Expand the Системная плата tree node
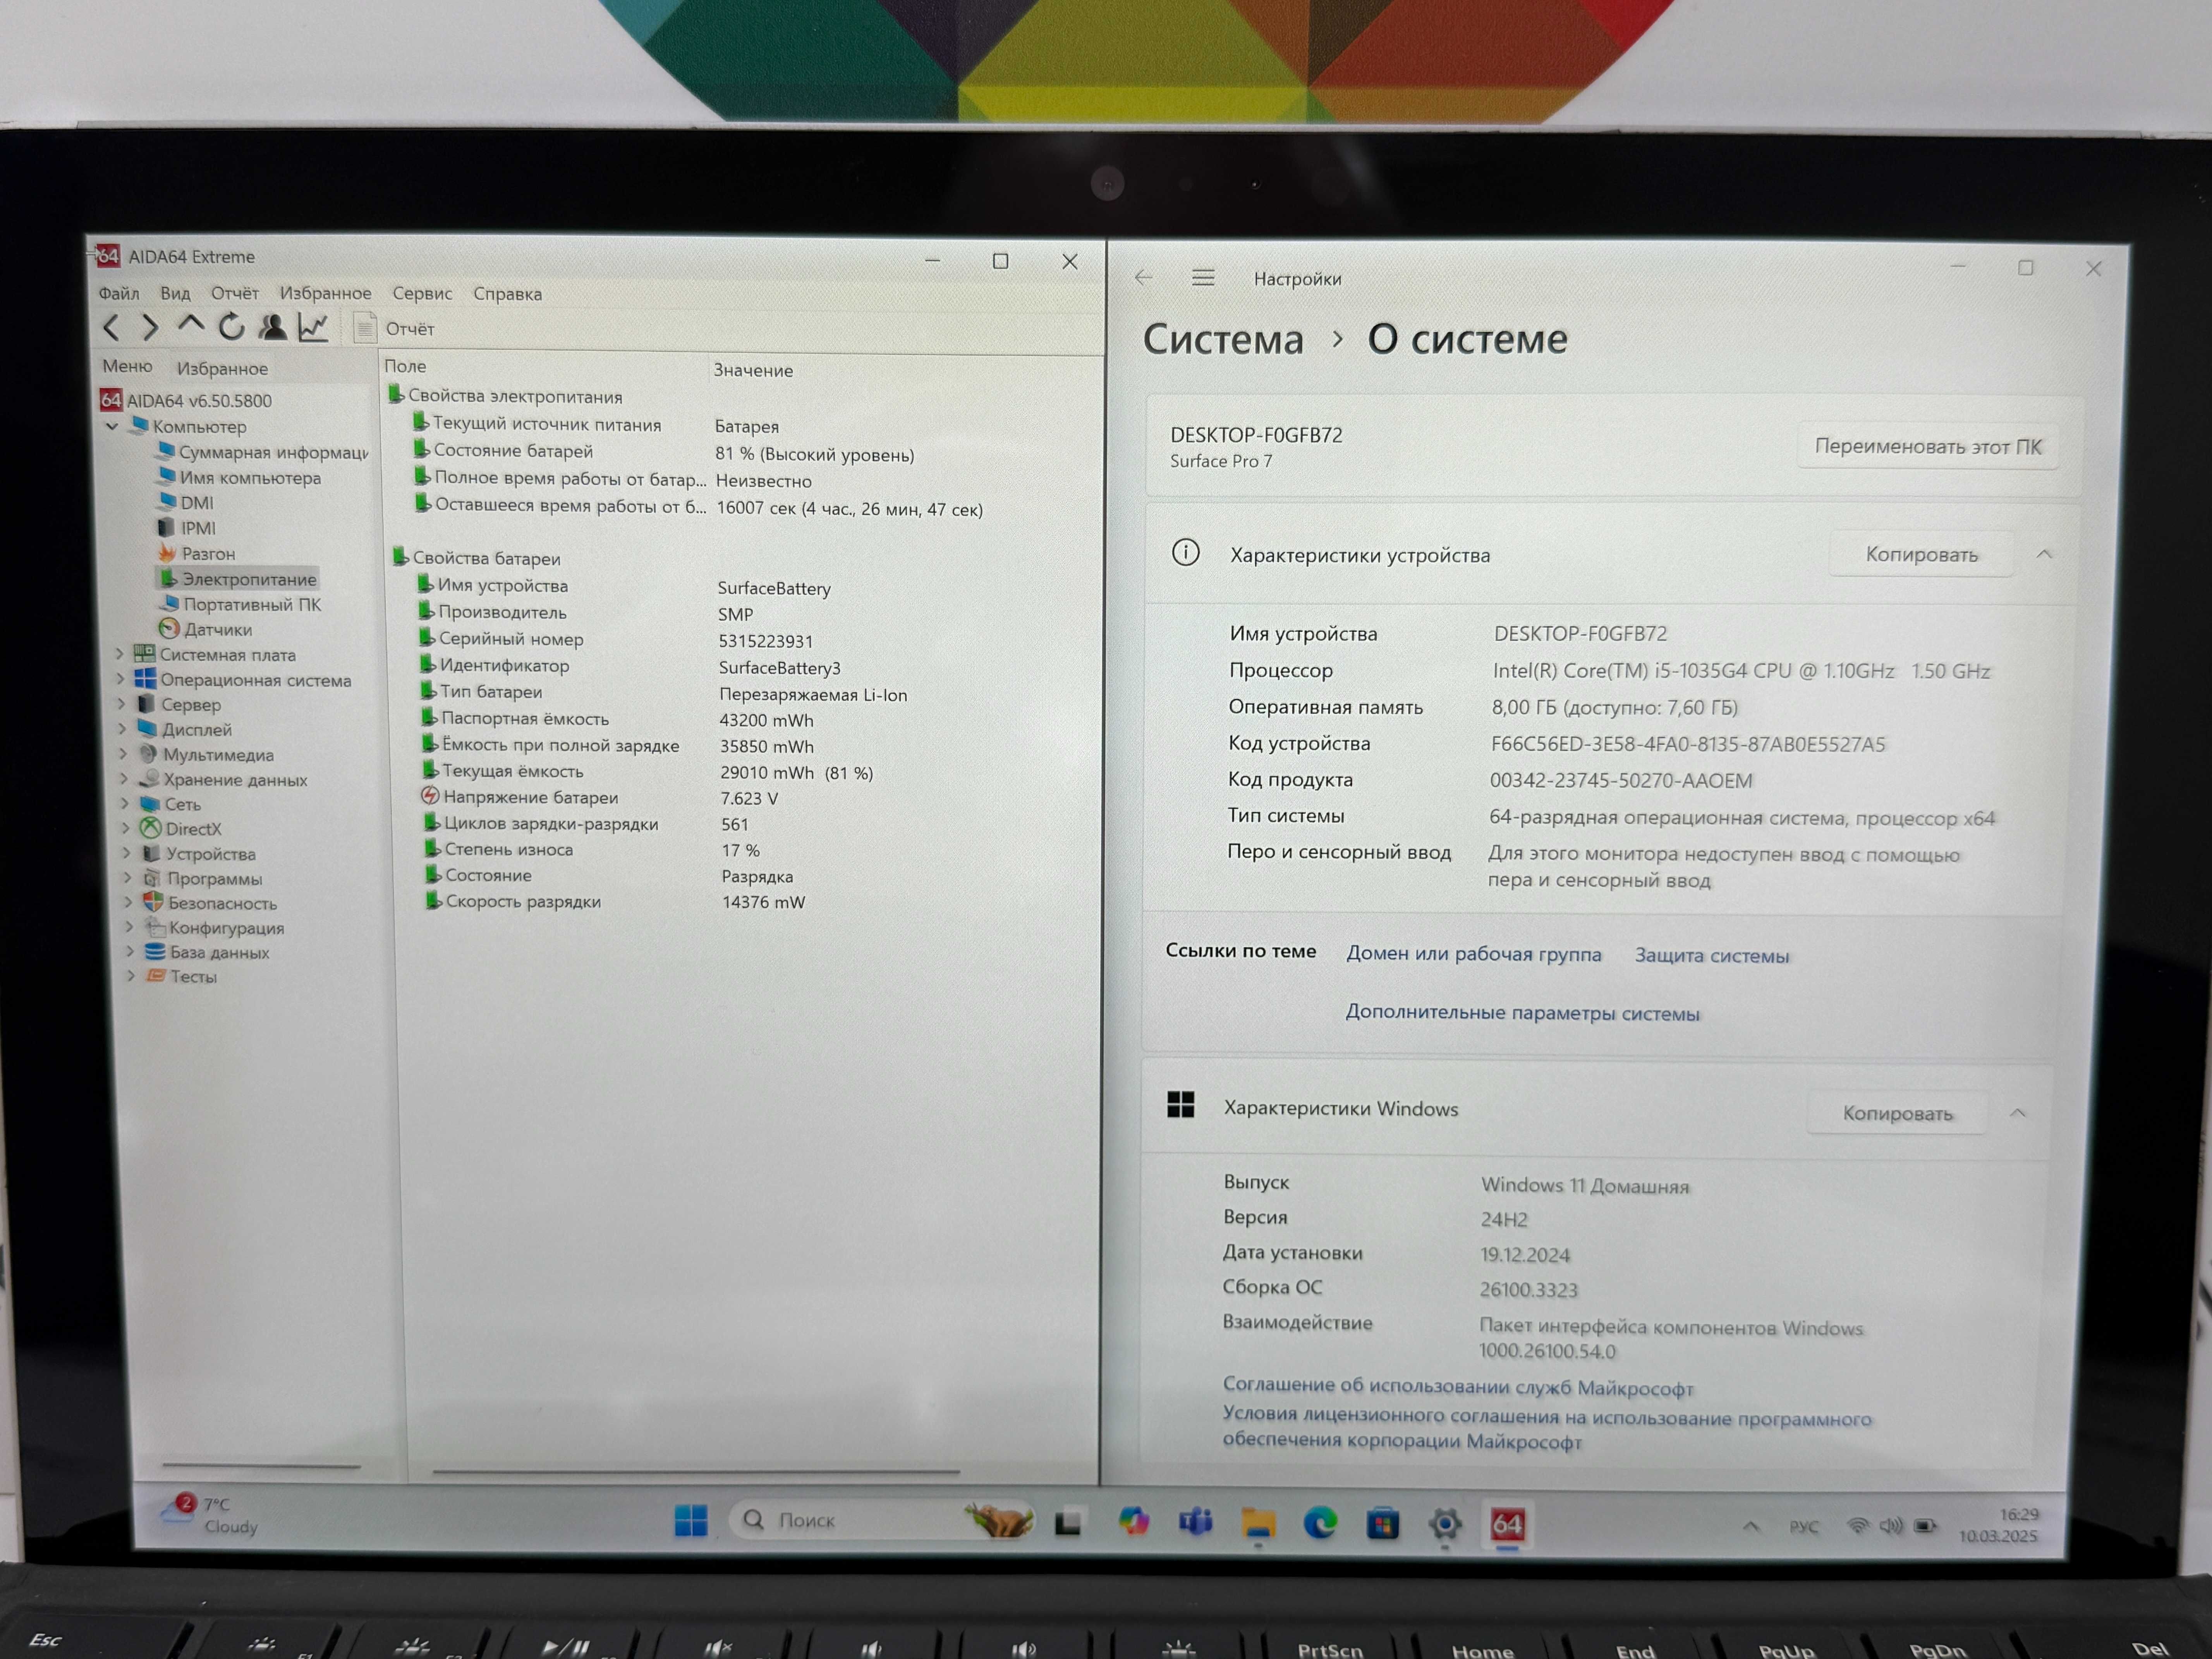 point(120,654)
